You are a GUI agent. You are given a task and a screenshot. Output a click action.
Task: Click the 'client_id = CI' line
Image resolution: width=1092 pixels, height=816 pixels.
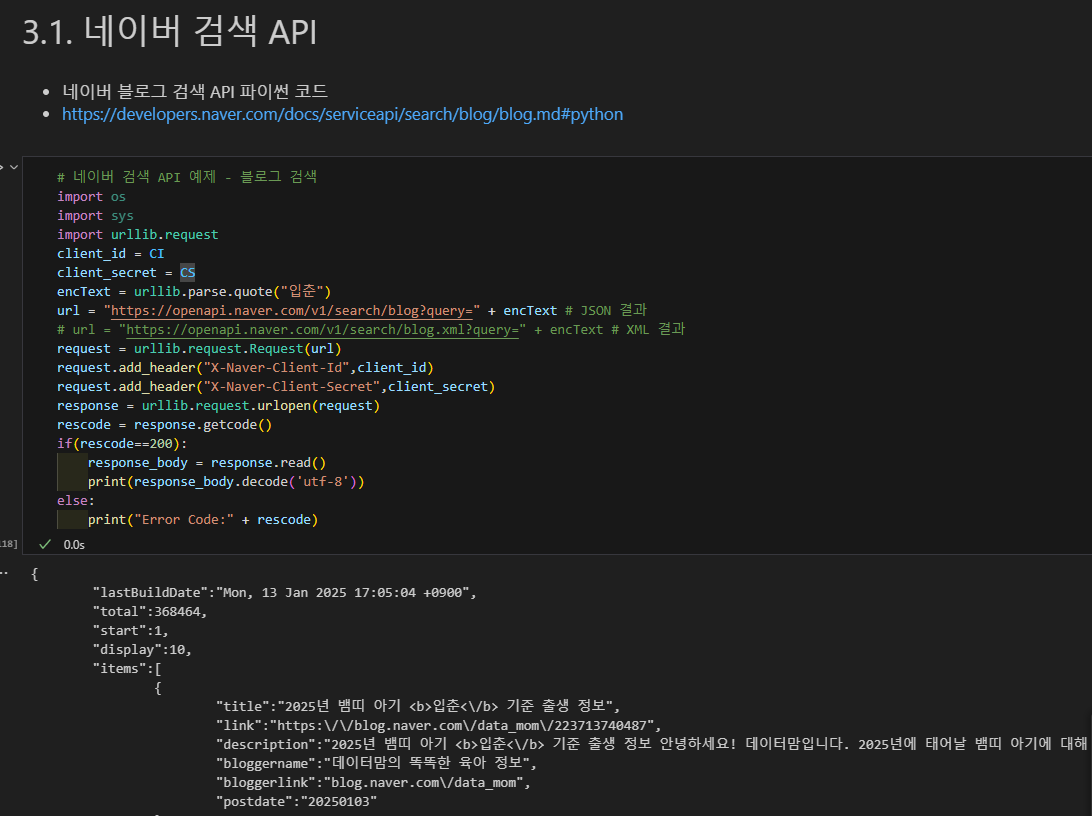[111, 253]
